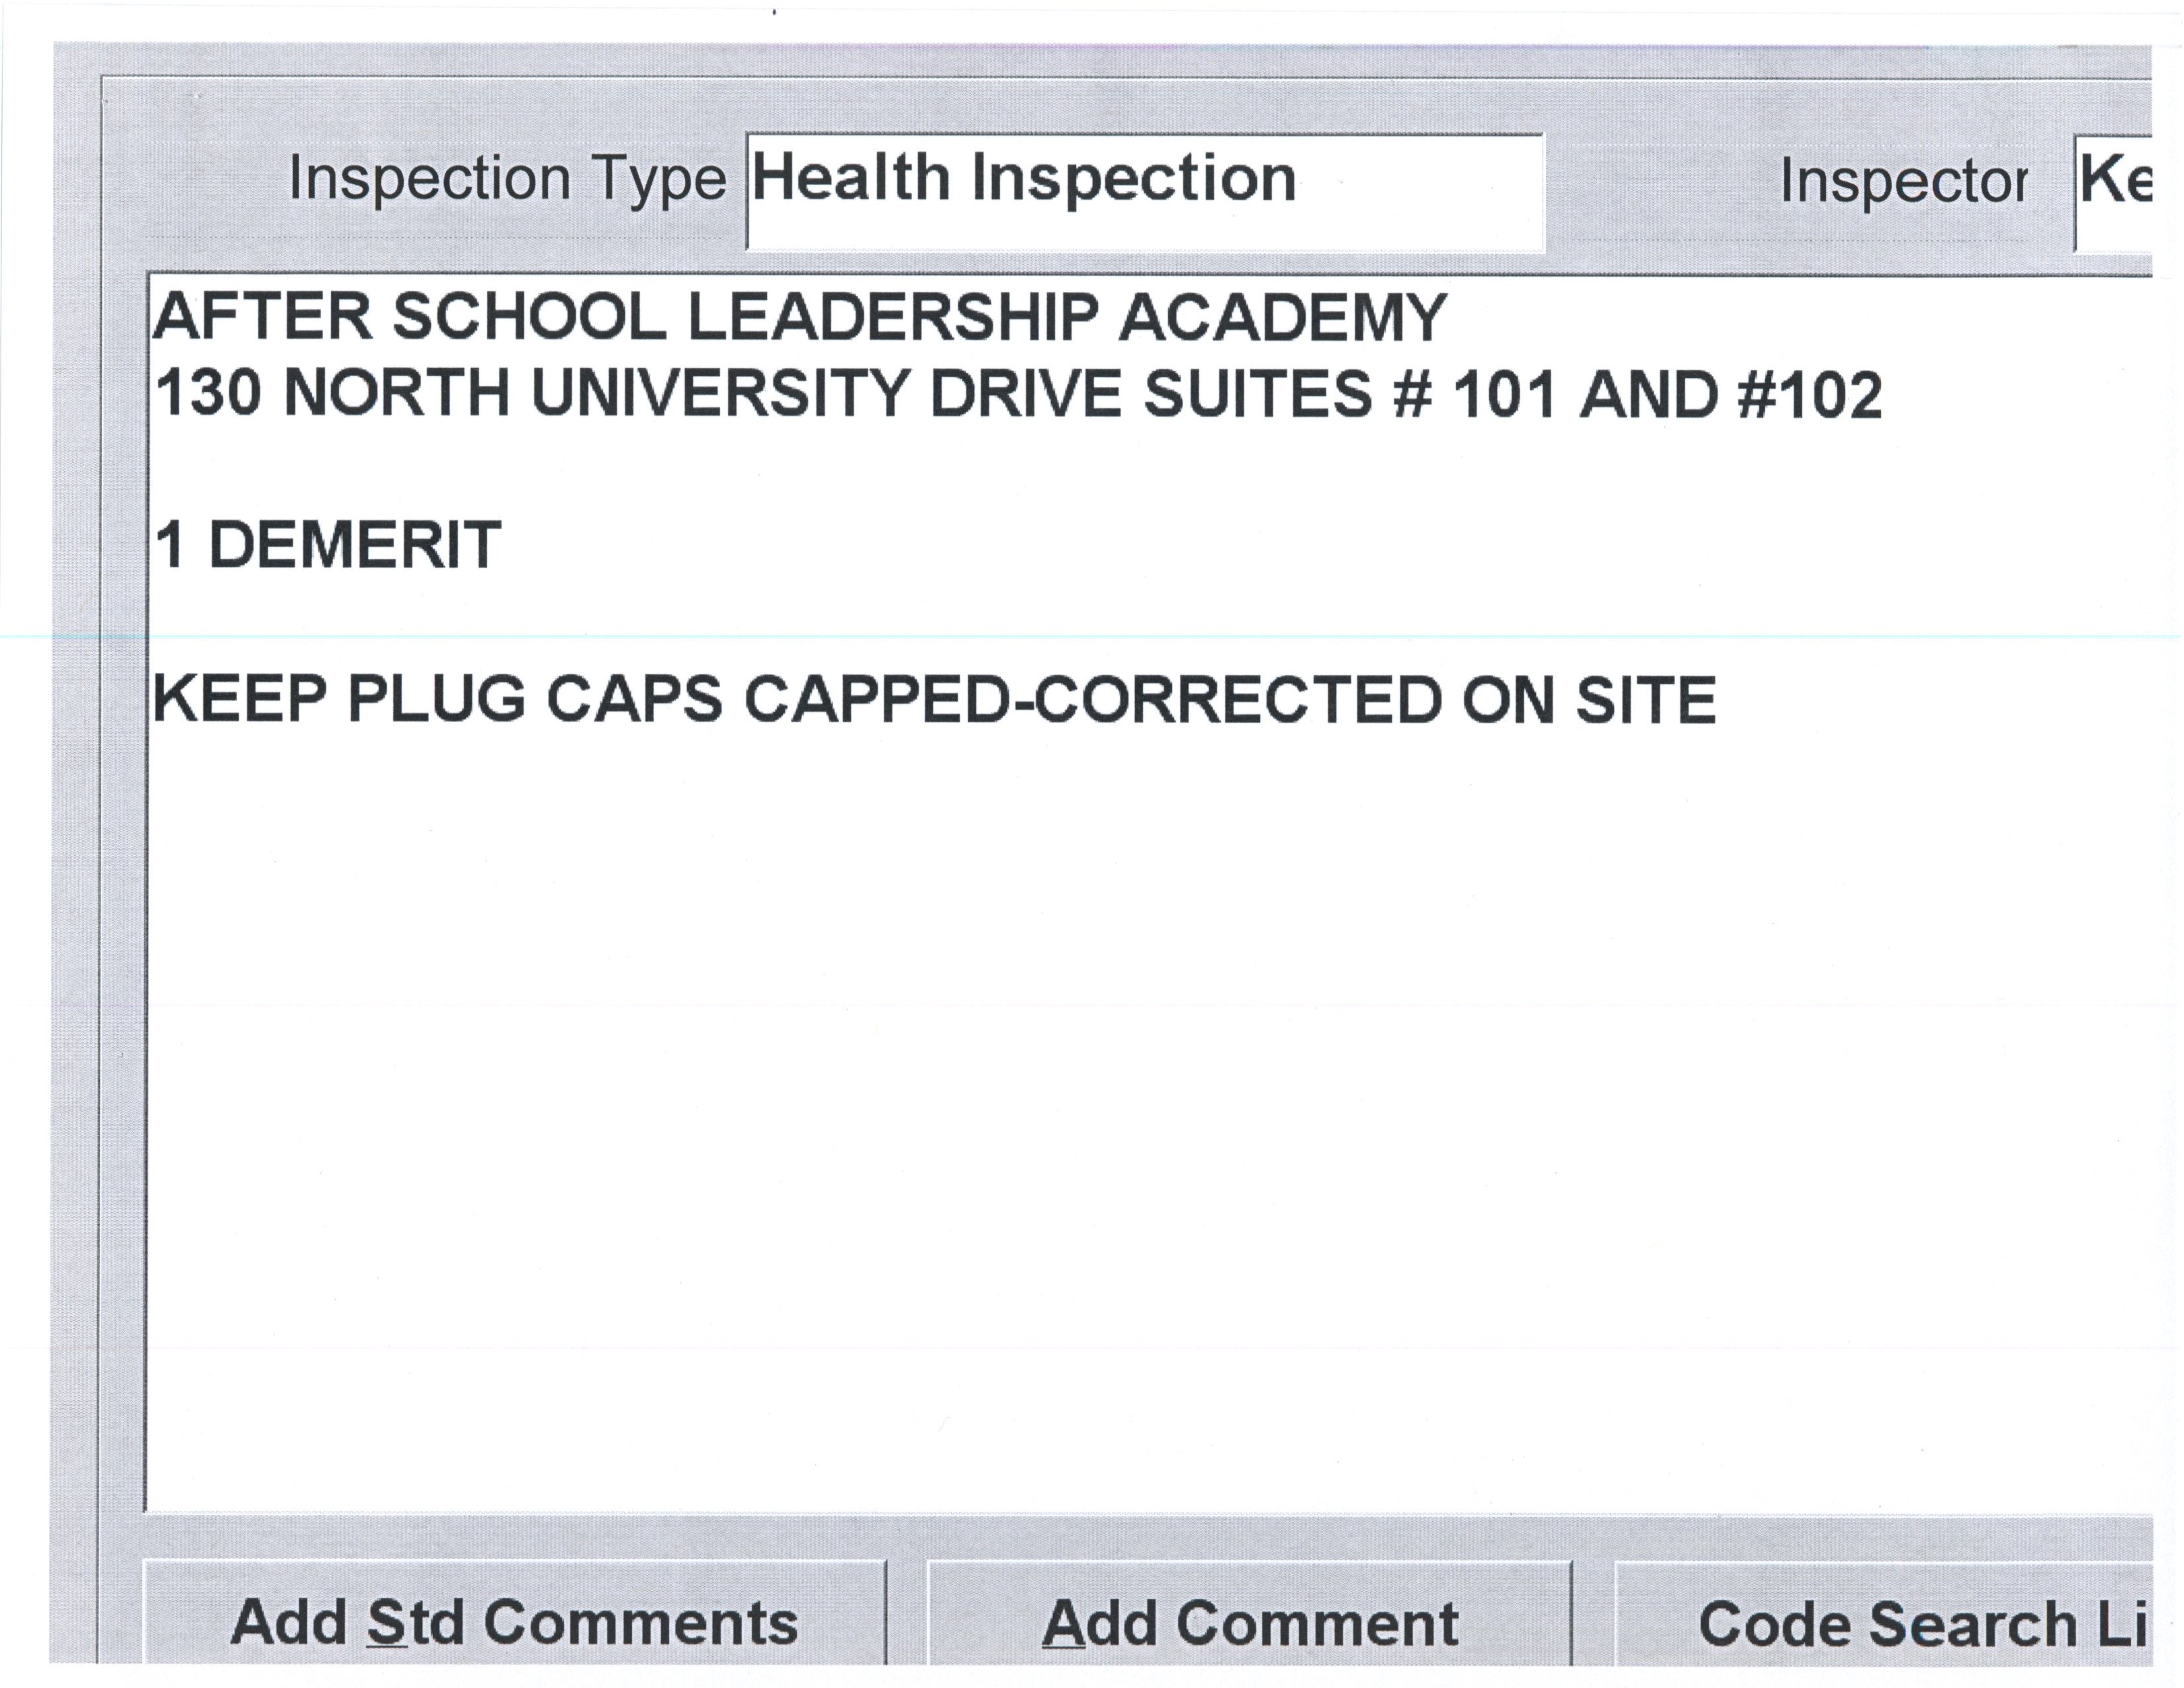Screen dimensions: 2184x1688
Task: Place cursor on the 1 DEMERIT line
Action: pos(328,546)
